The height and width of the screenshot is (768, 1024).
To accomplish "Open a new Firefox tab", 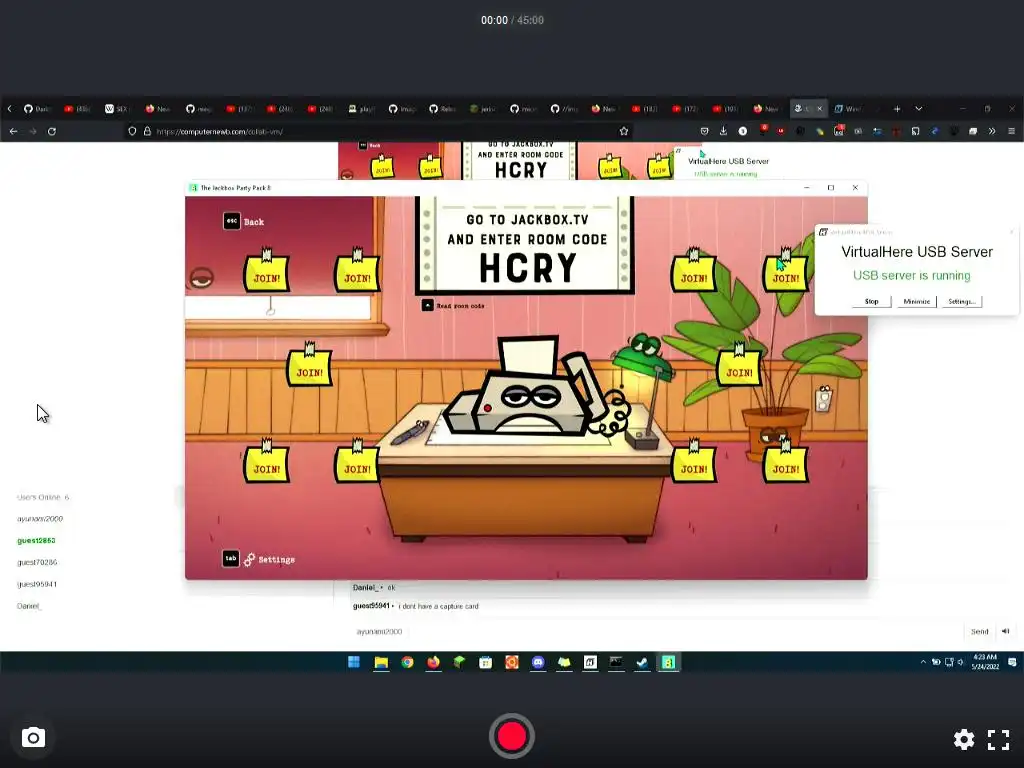I will (x=897, y=109).
